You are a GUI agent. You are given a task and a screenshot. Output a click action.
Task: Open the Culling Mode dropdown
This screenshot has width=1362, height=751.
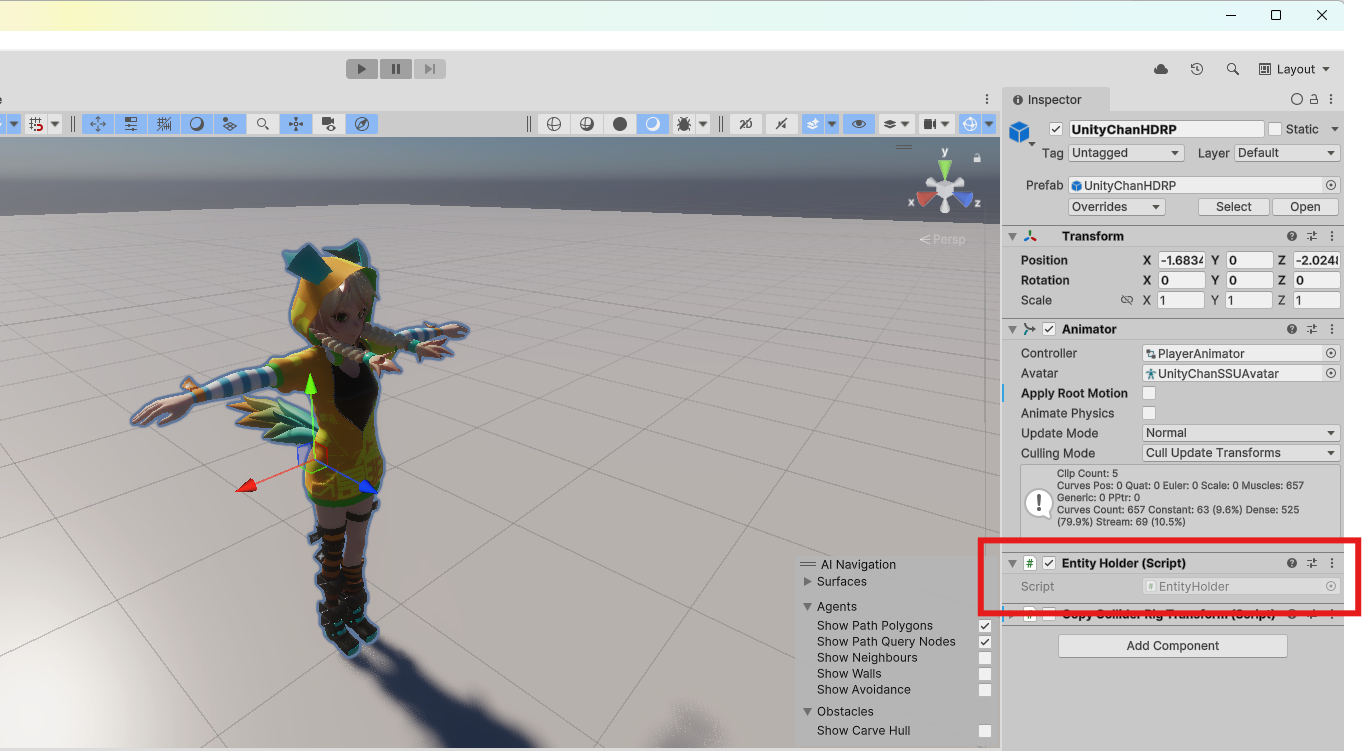pos(1241,453)
